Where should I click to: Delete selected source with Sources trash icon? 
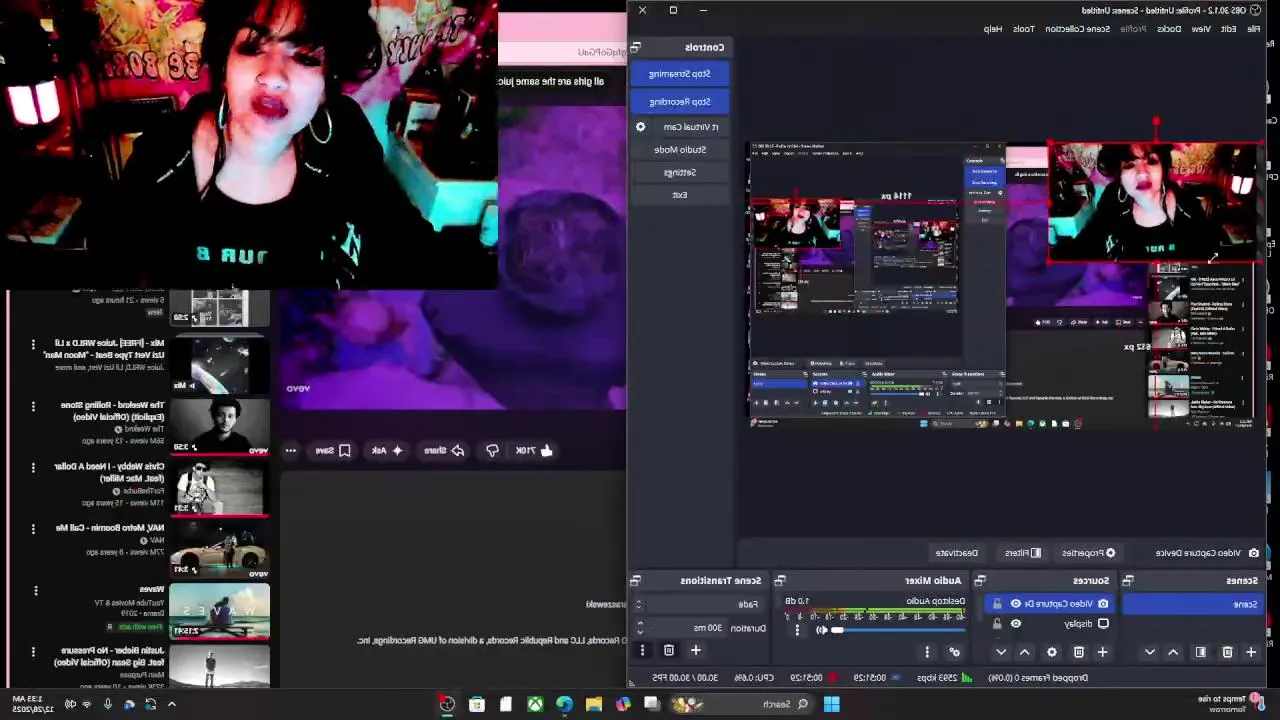[1079, 652]
